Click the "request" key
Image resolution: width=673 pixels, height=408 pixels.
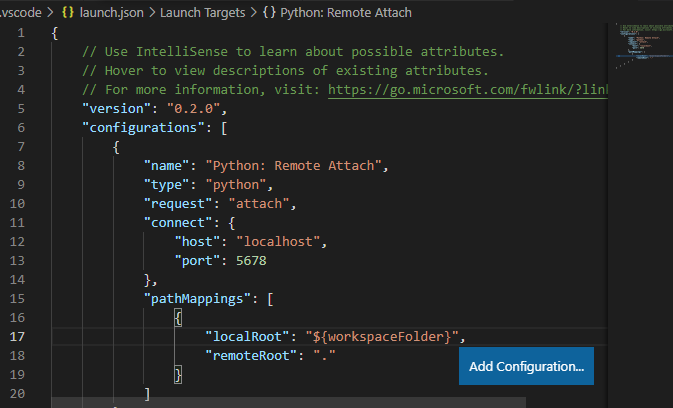pos(178,203)
